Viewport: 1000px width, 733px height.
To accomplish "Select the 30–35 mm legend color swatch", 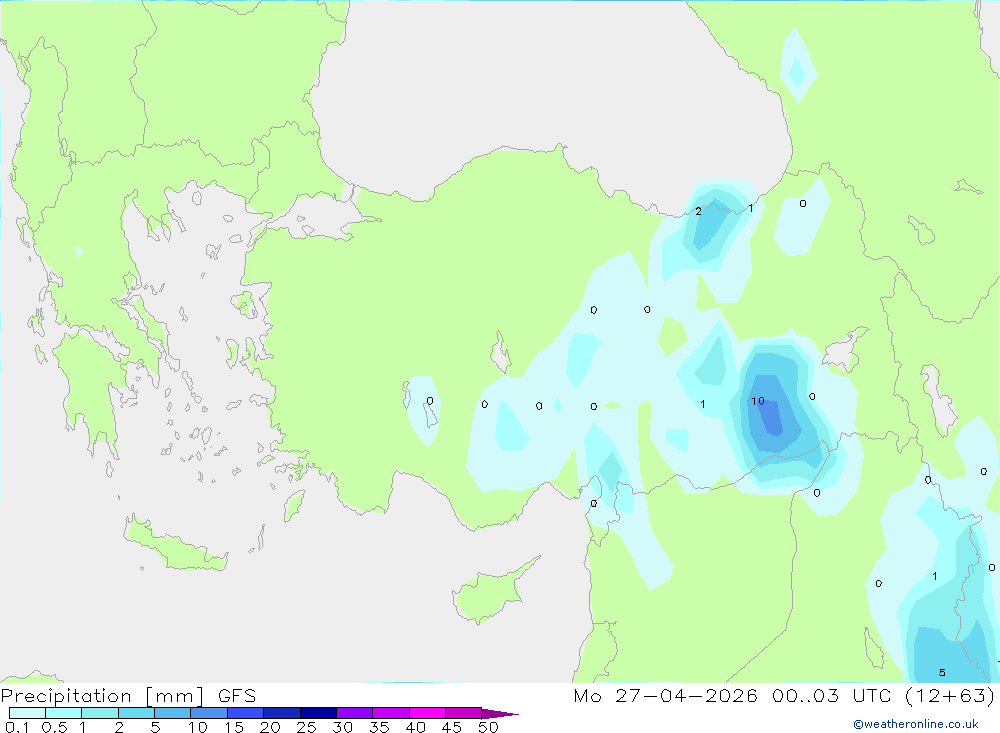I will pyautogui.click(x=354, y=713).
